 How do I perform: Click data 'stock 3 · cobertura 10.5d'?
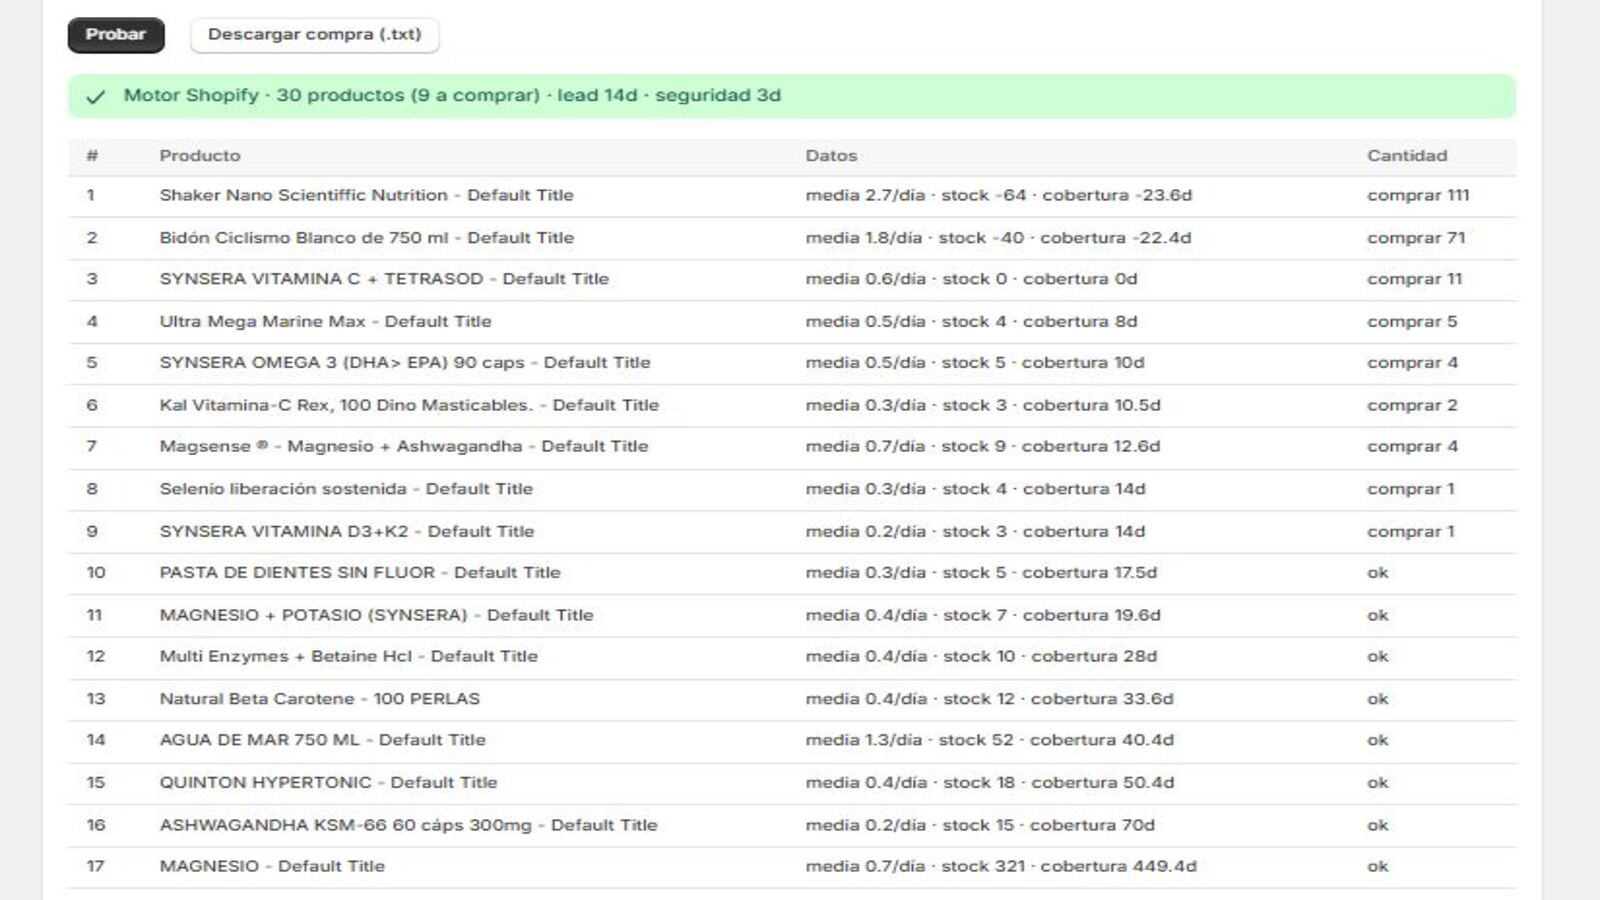point(1052,406)
